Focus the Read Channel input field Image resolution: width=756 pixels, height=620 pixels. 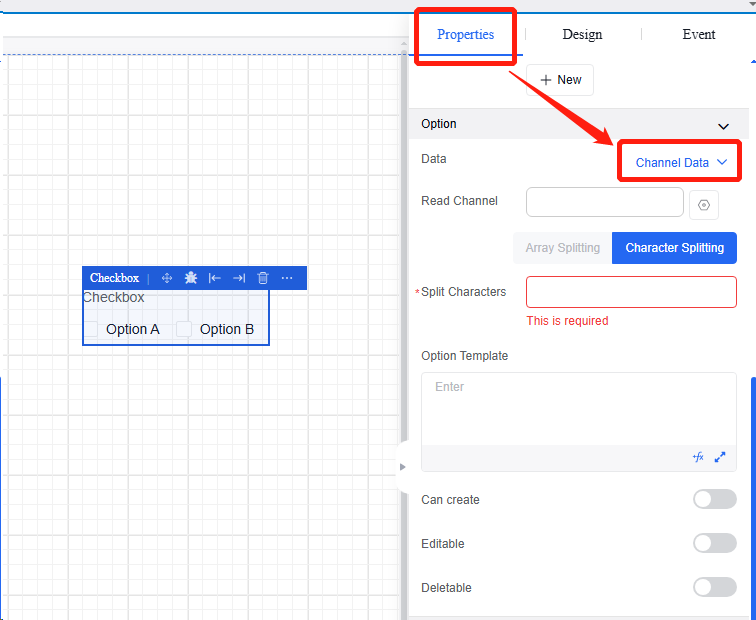pyautogui.click(x=605, y=202)
